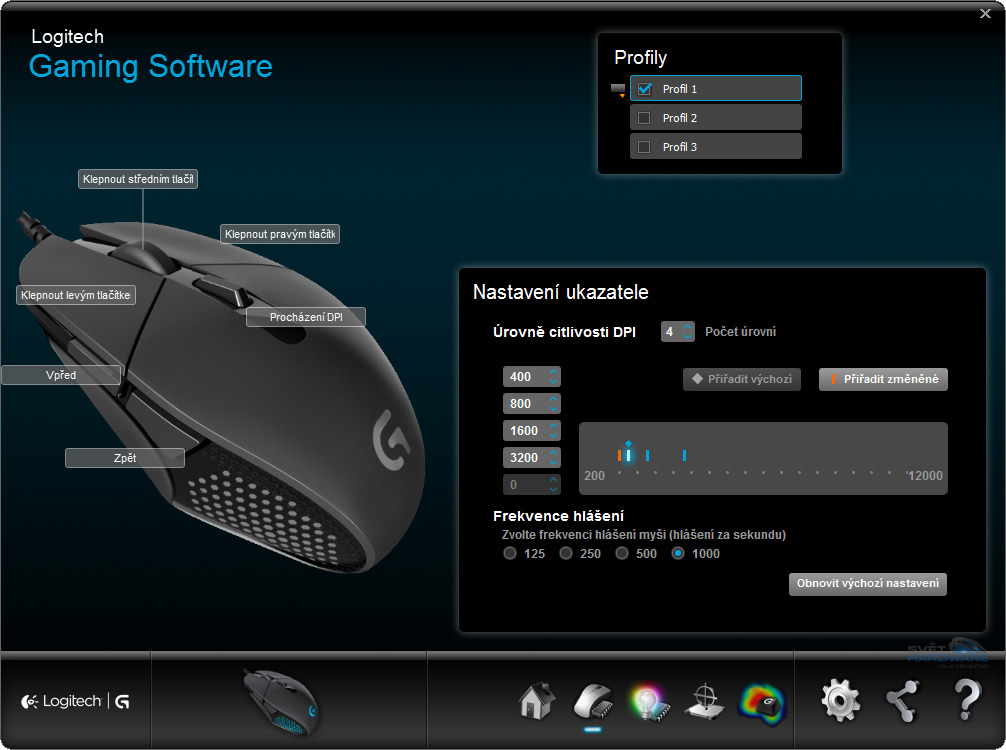1006x750 pixels.
Task: Open the heat map analysis icon
Action: pos(762,700)
